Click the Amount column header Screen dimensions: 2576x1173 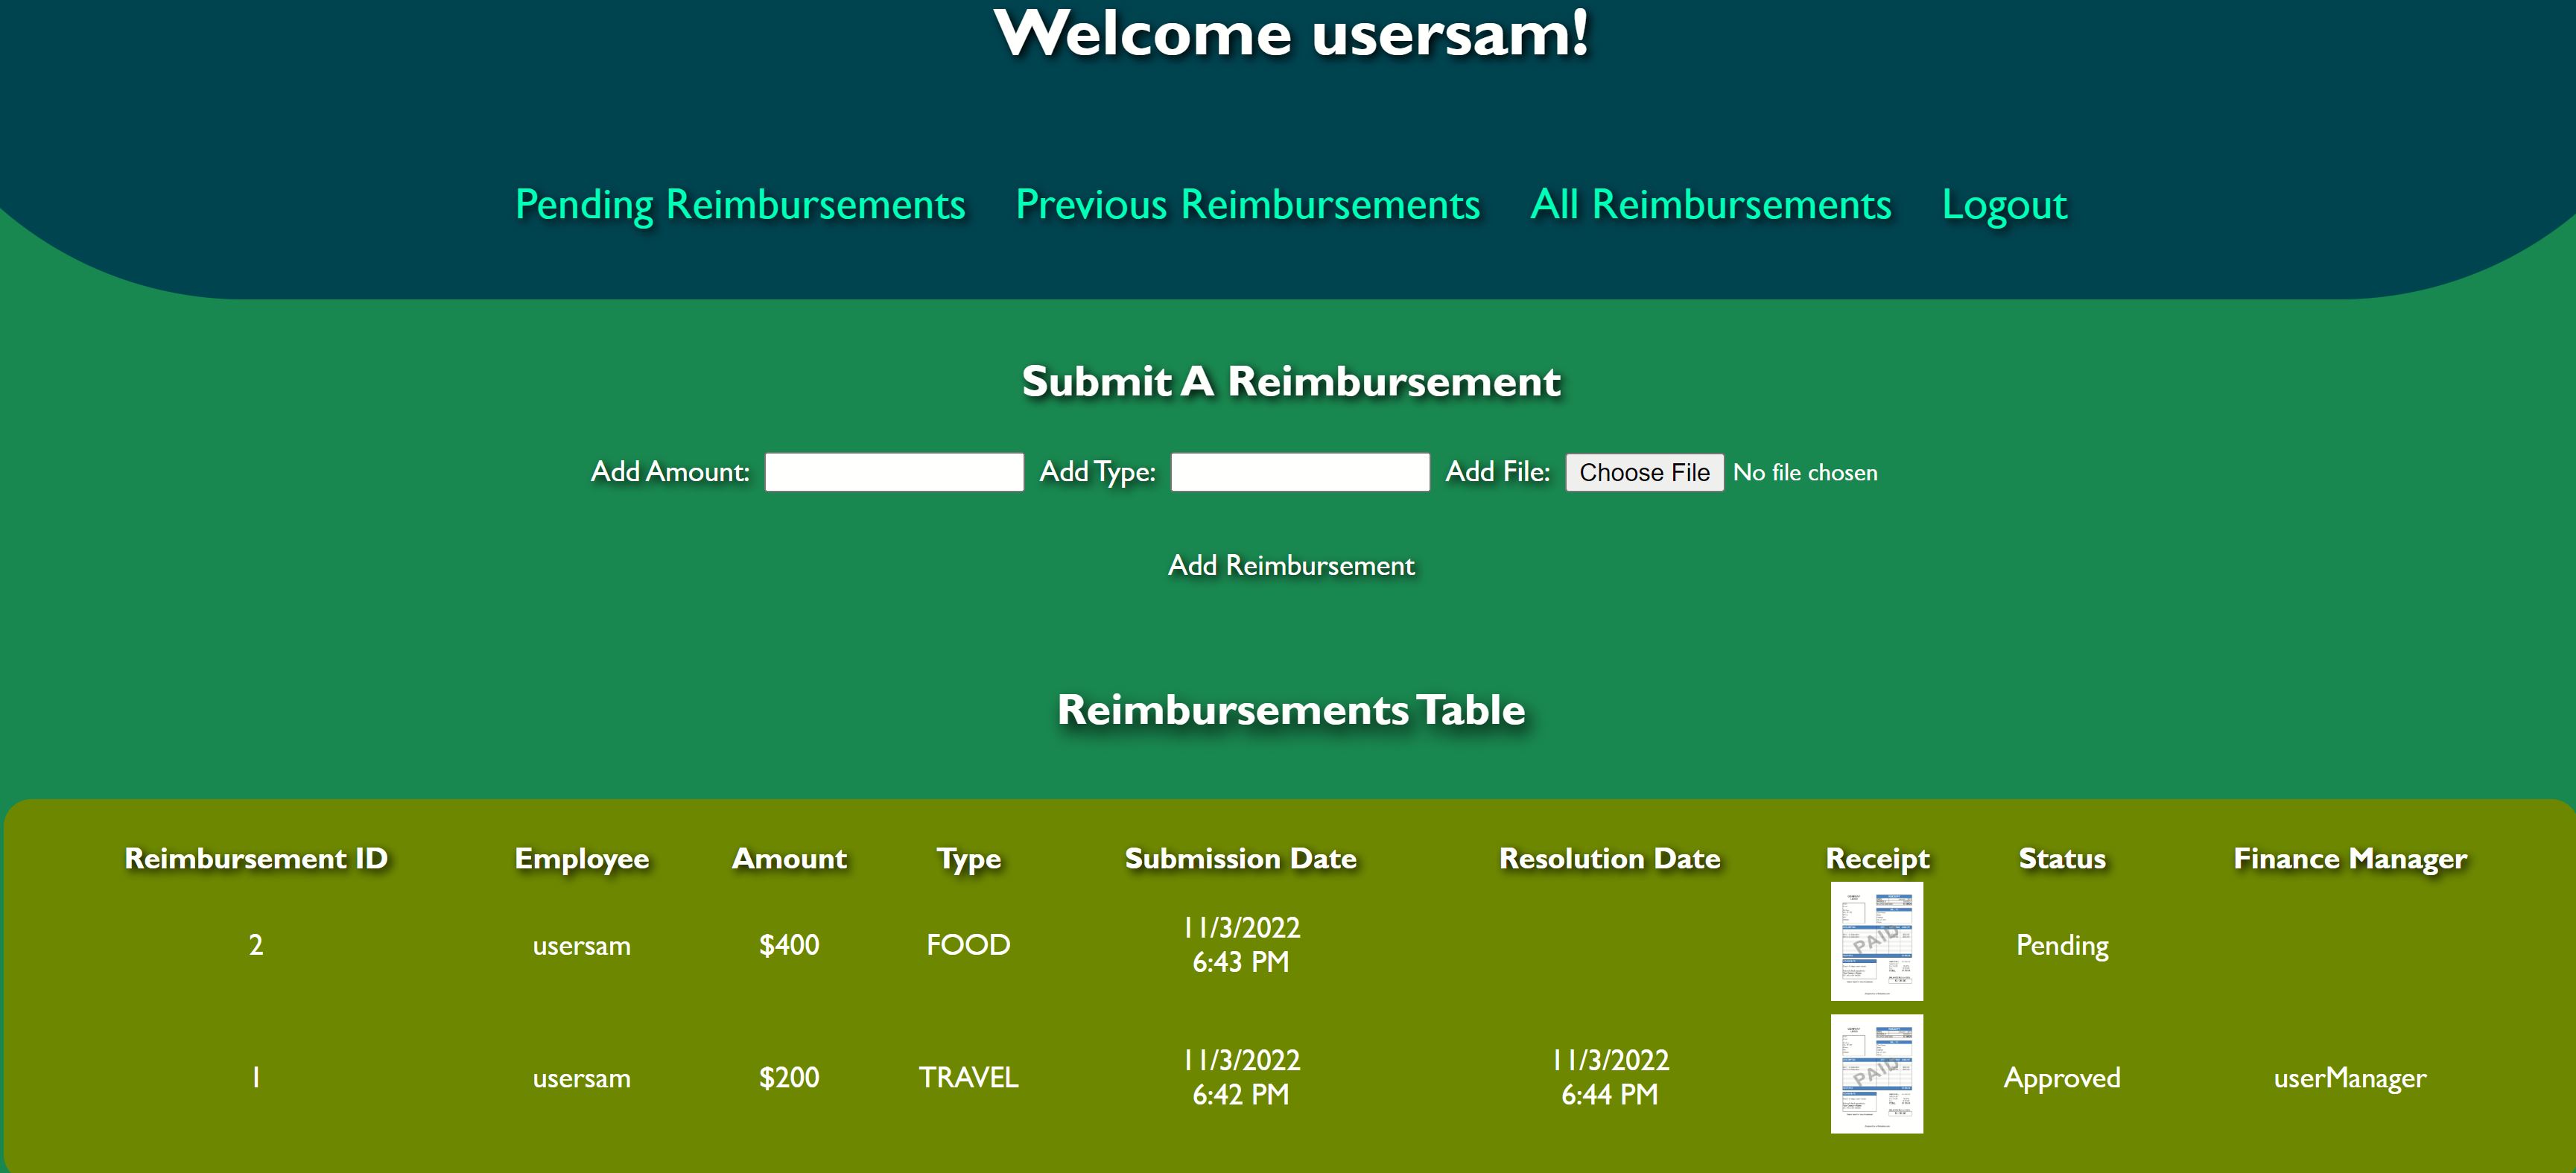tap(789, 859)
